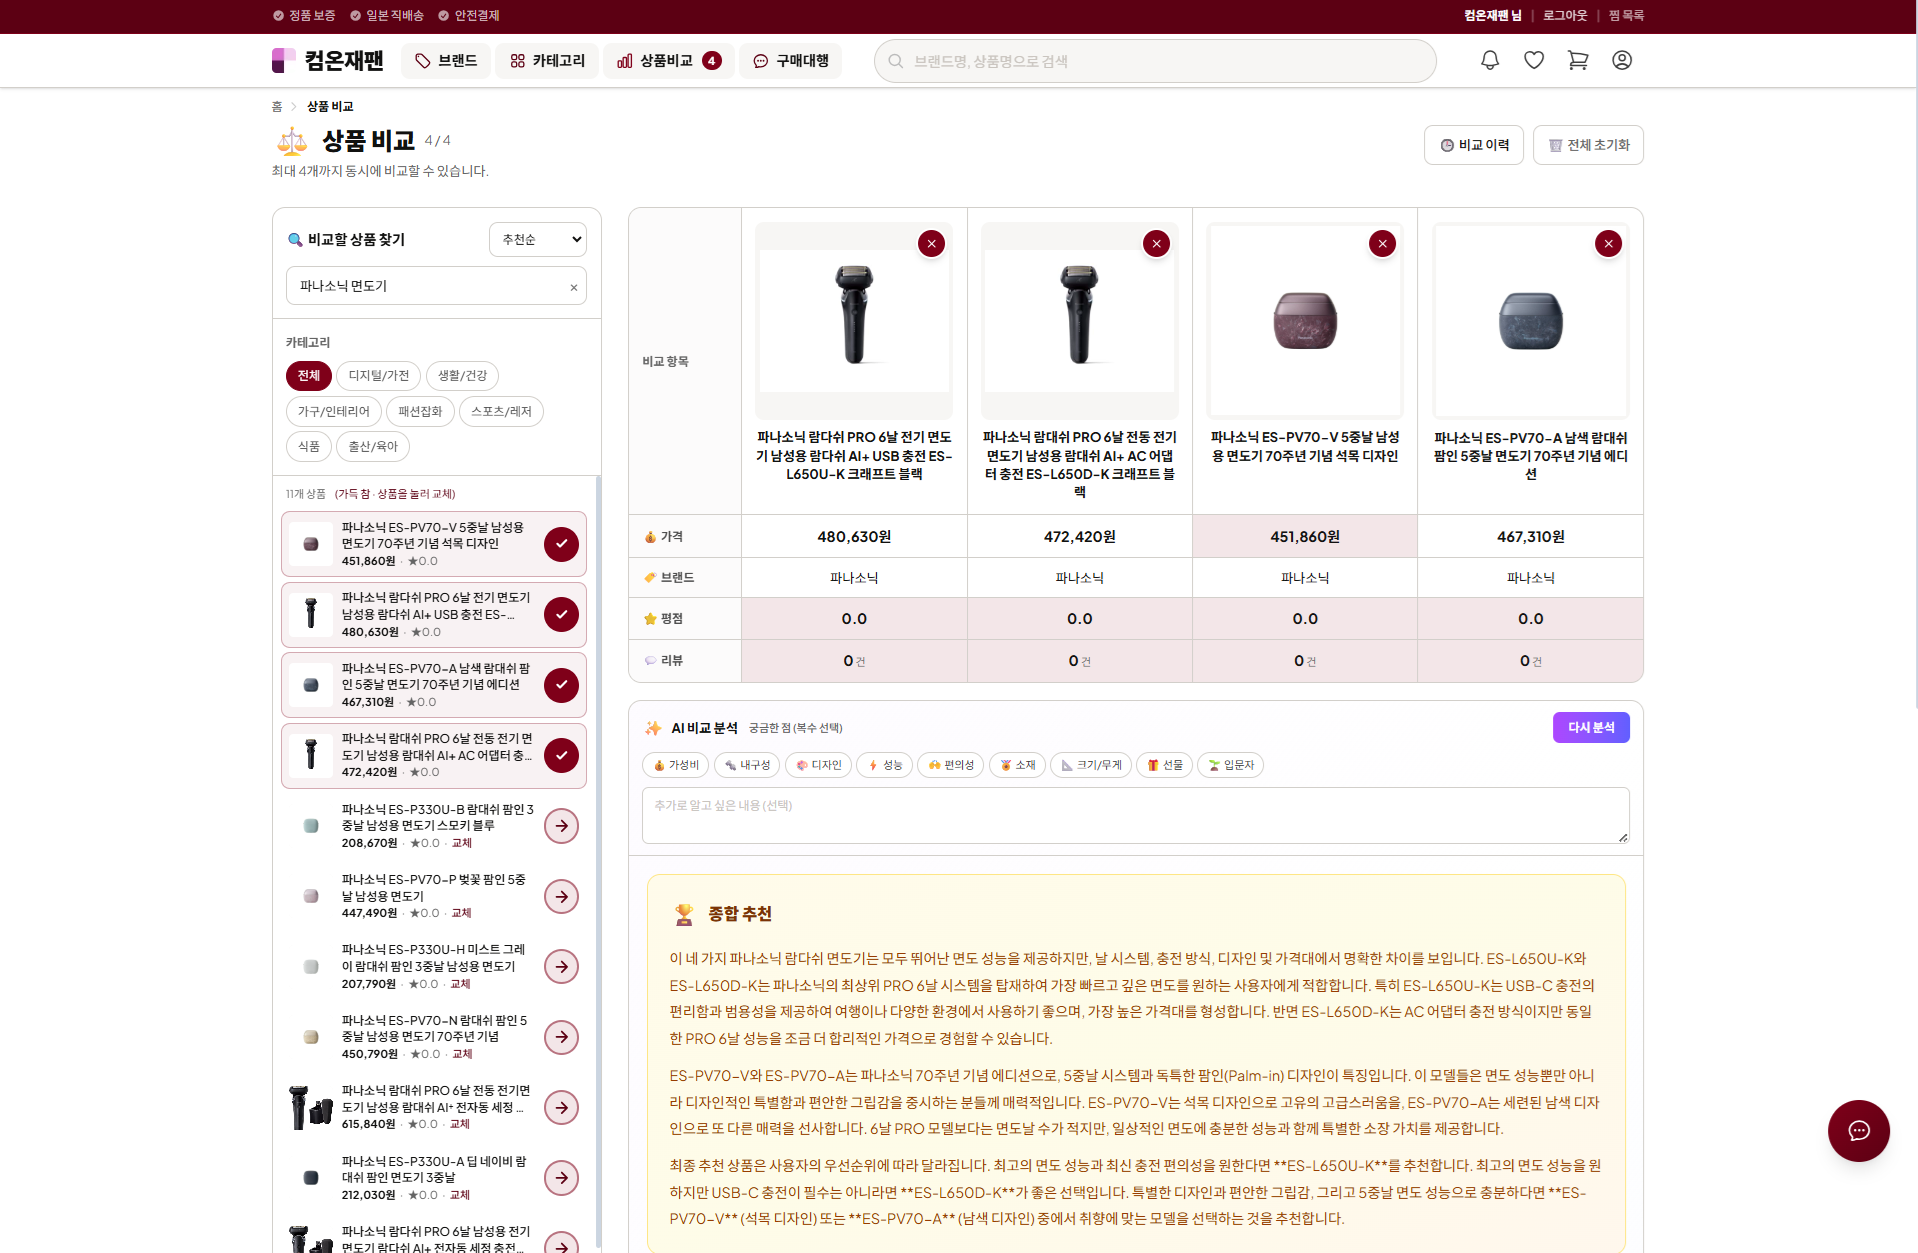Screen dimensions: 1918x1253
Task: Select the 전체 category filter
Action: 308,376
